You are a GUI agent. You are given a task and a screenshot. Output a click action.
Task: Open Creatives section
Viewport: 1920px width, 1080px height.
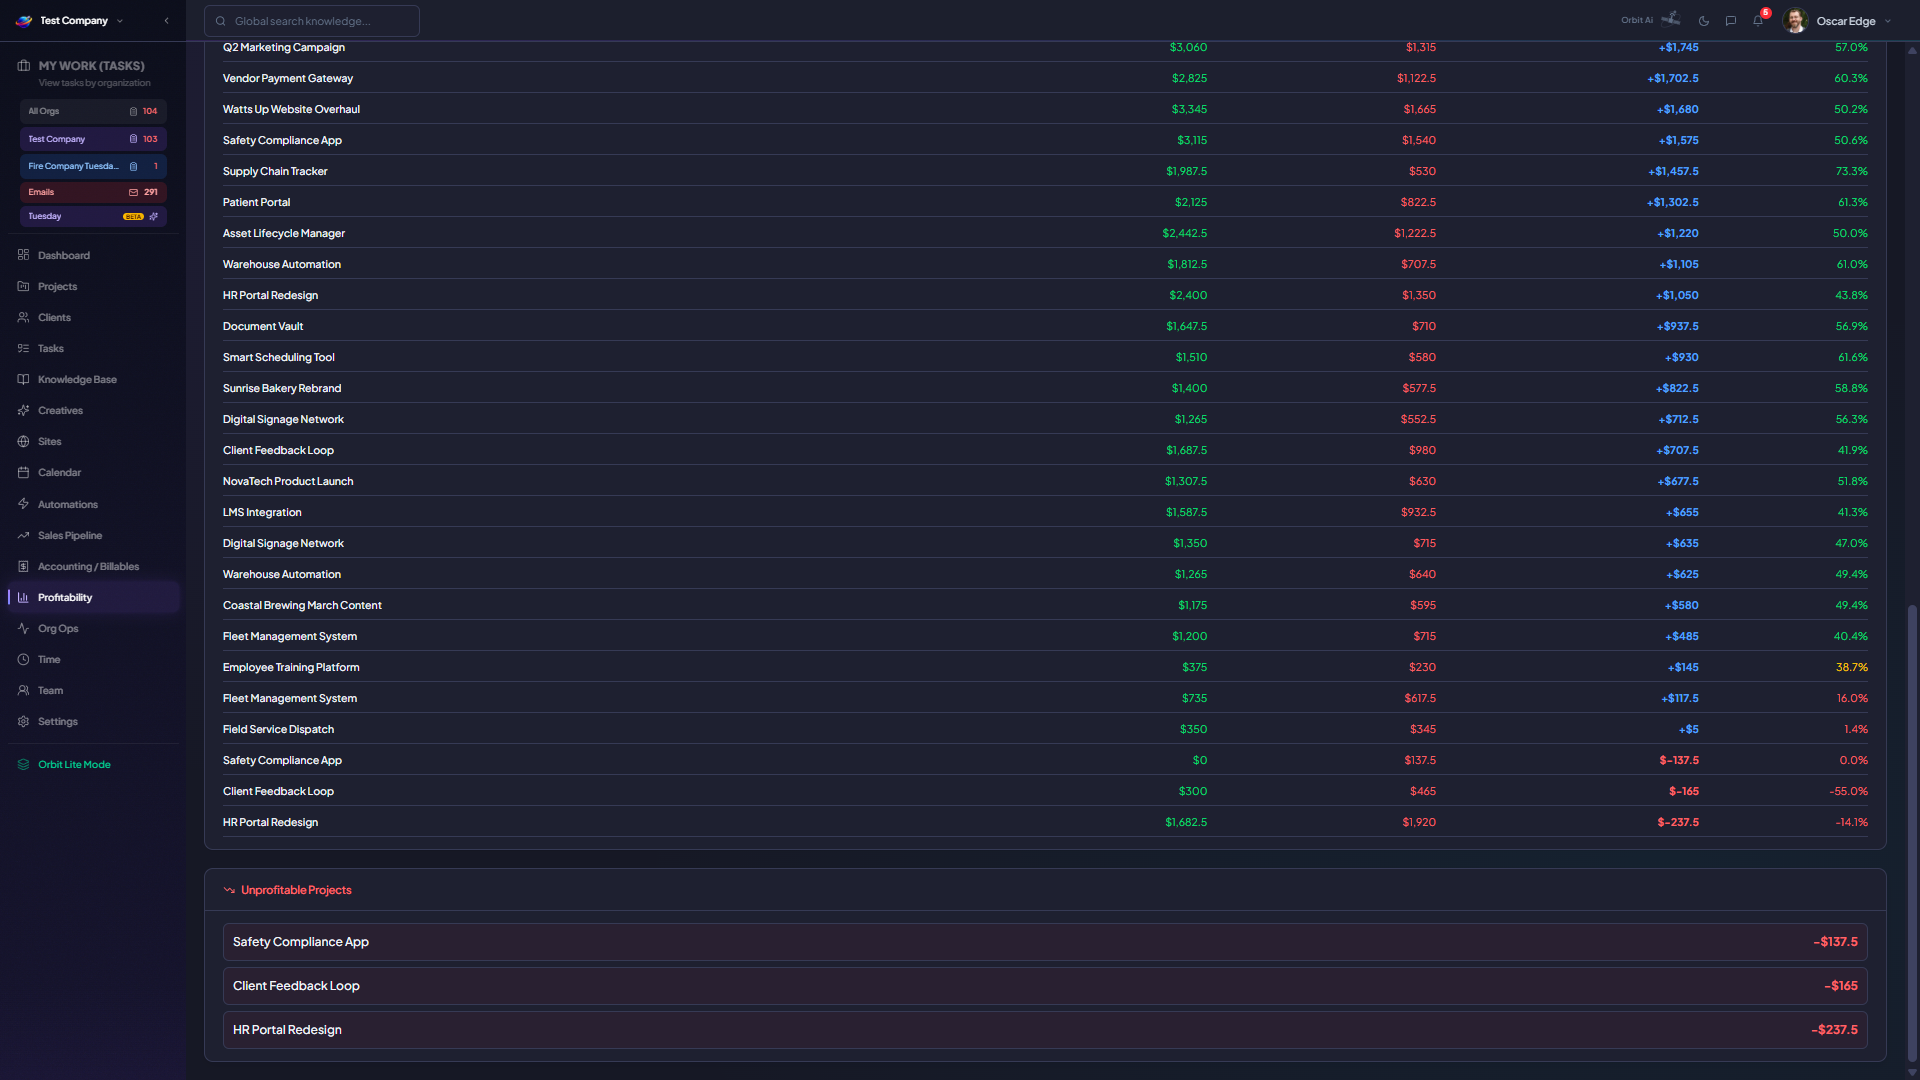(92, 410)
